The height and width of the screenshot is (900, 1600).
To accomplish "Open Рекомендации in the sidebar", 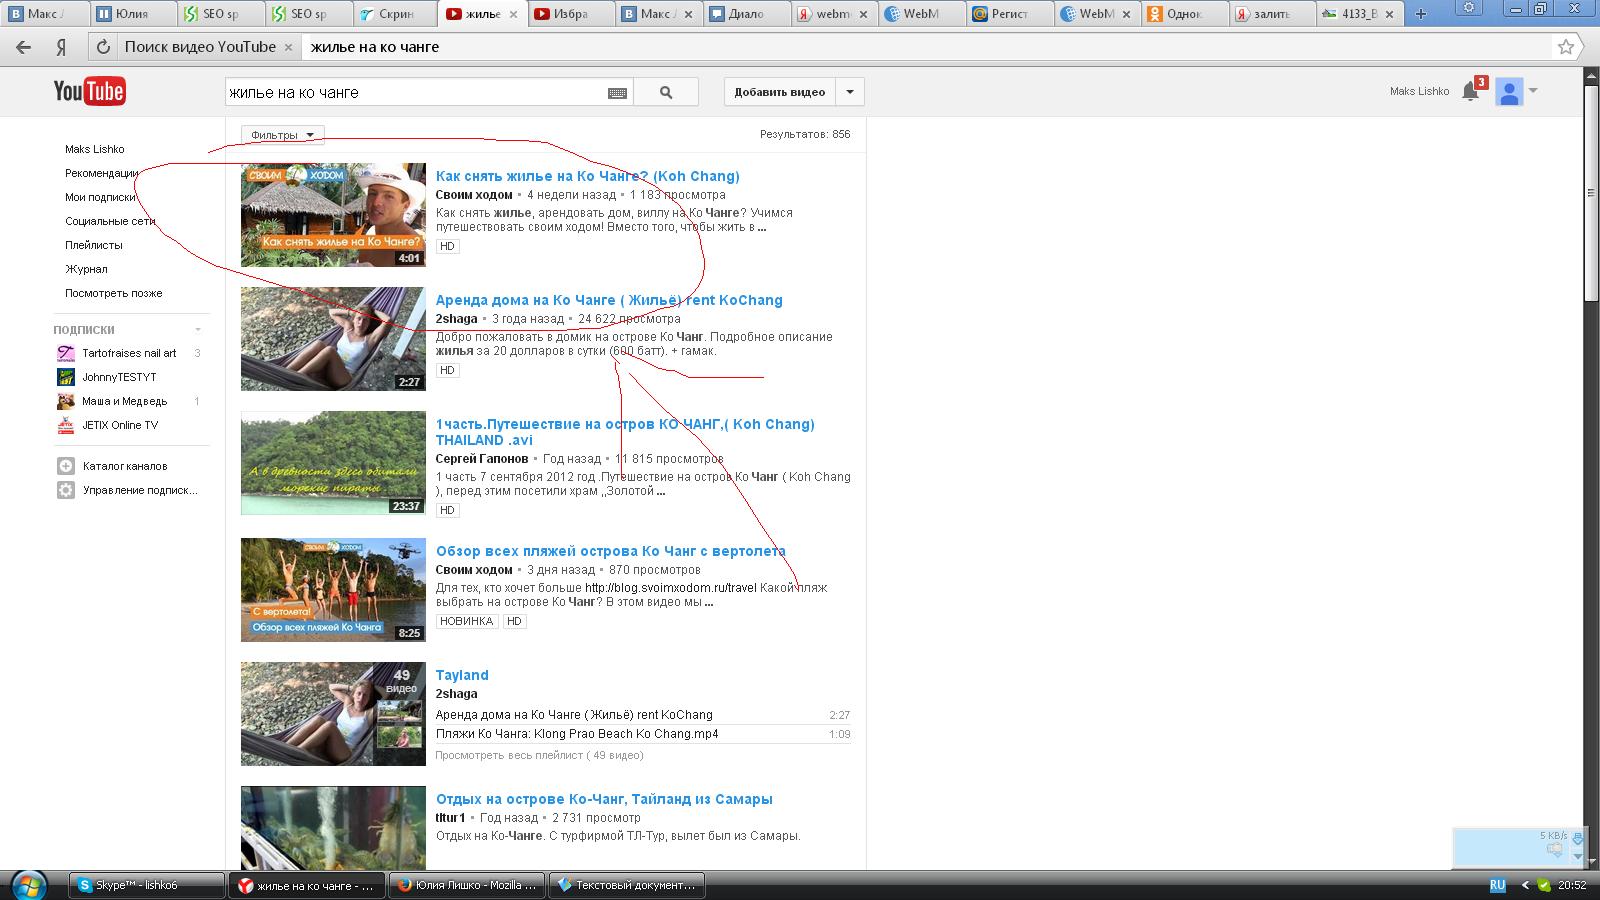I will (101, 173).
